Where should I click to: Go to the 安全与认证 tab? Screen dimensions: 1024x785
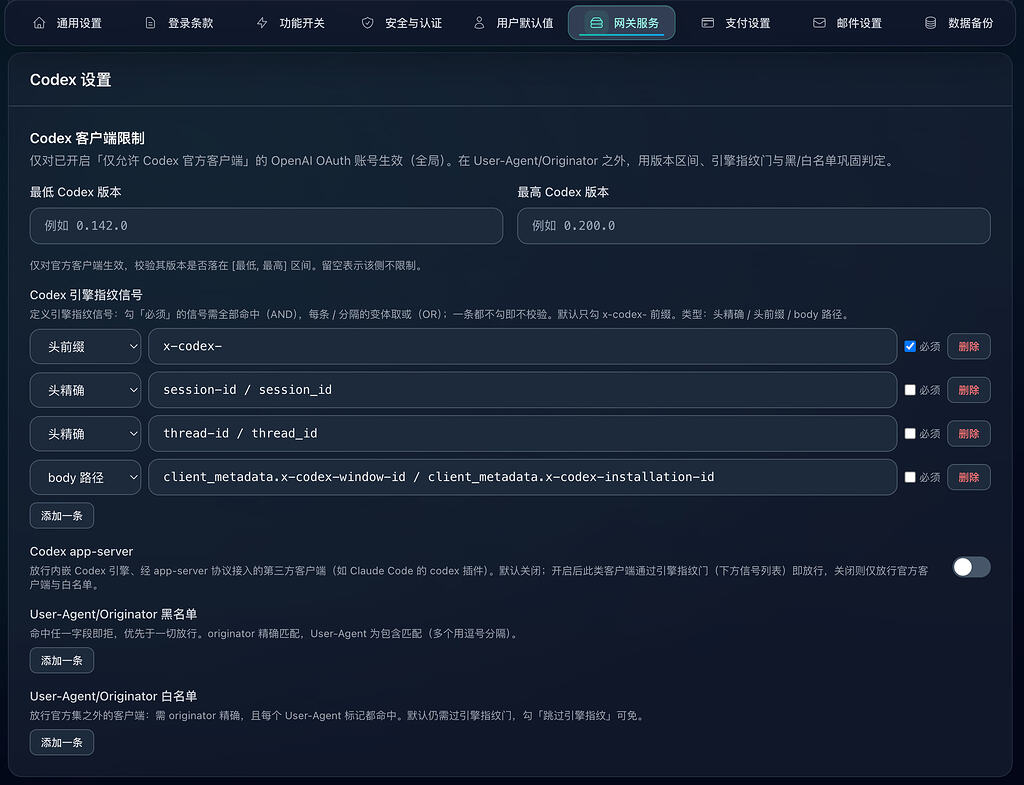(402, 23)
